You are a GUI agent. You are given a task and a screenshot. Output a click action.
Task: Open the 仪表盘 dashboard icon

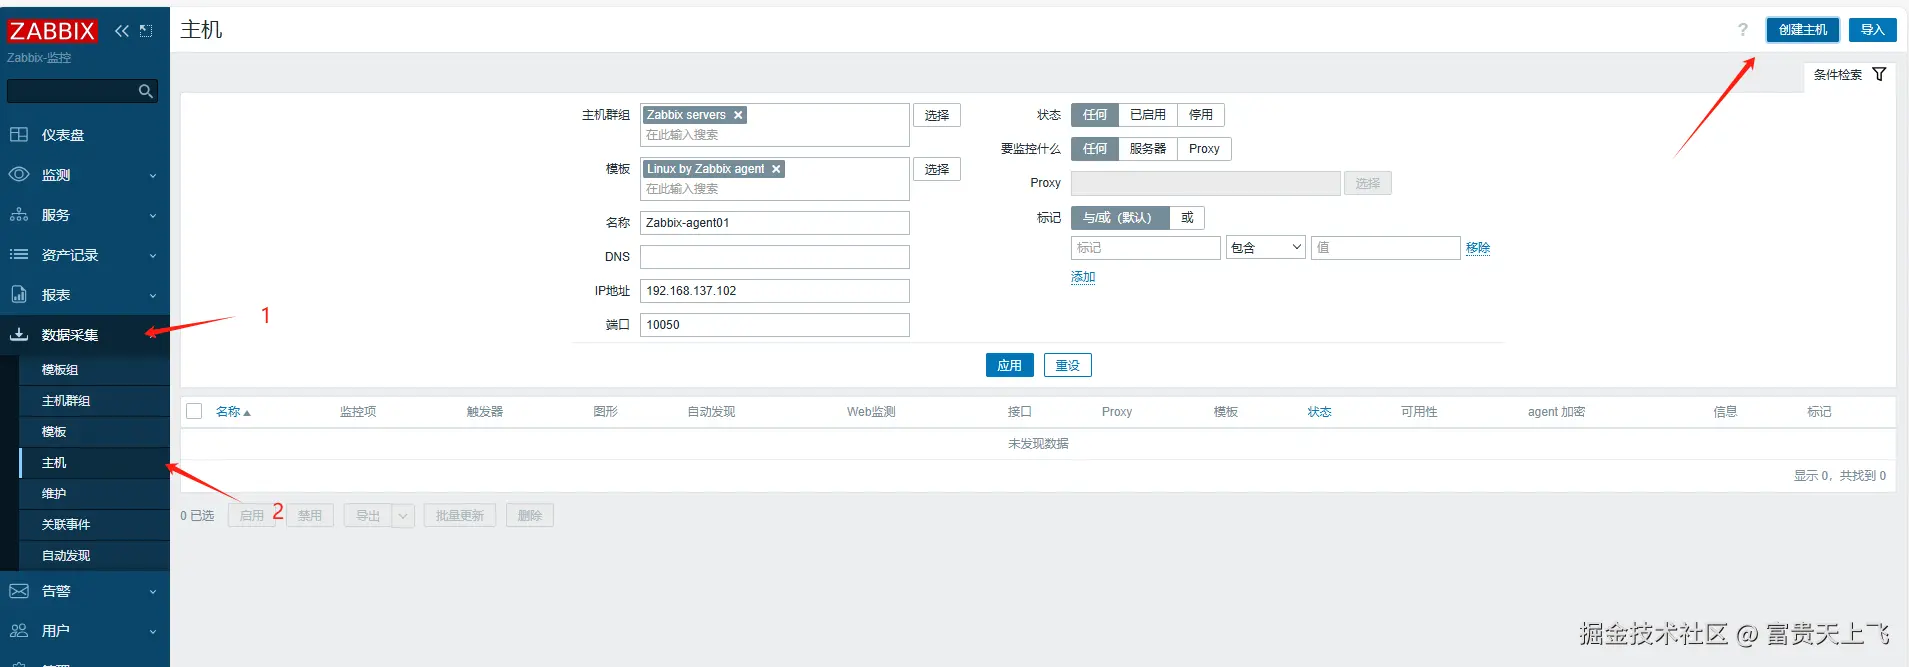tap(19, 135)
